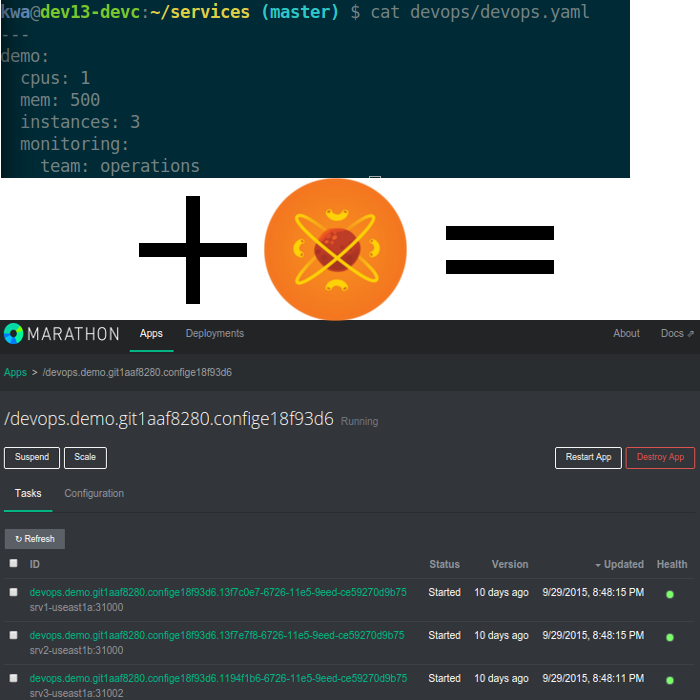Toggle the select-all tasks checkbox
This screenshot has width=700, height=700.
(x=13, y=563)
